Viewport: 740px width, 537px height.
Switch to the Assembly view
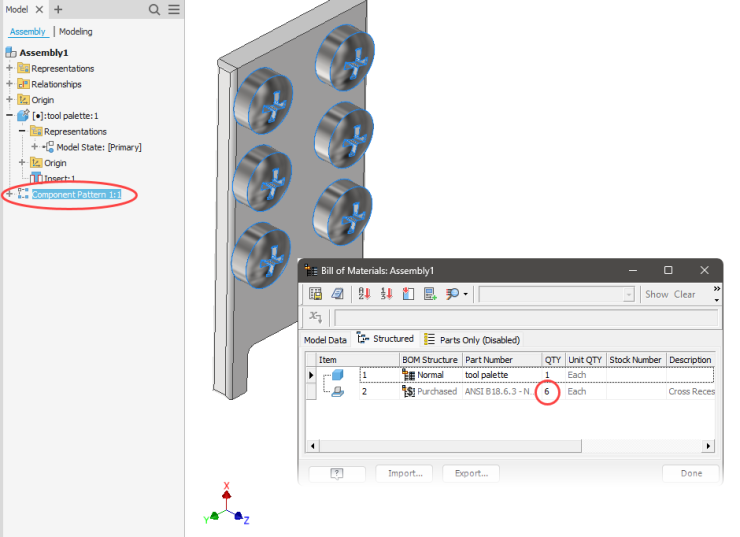(x=27, y=32)
